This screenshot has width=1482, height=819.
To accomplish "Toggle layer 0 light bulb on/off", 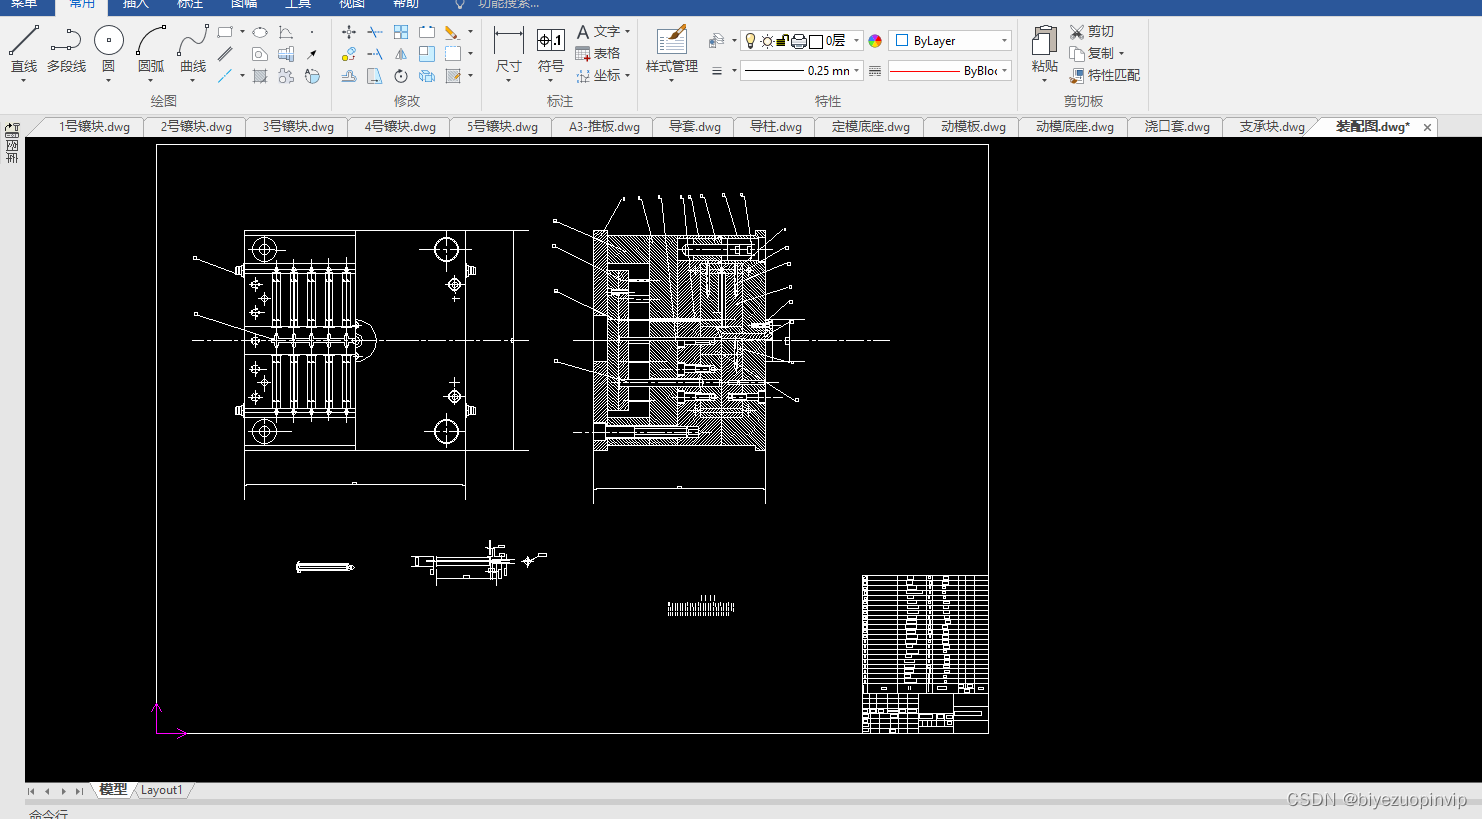I will click(x=751, y=40).
